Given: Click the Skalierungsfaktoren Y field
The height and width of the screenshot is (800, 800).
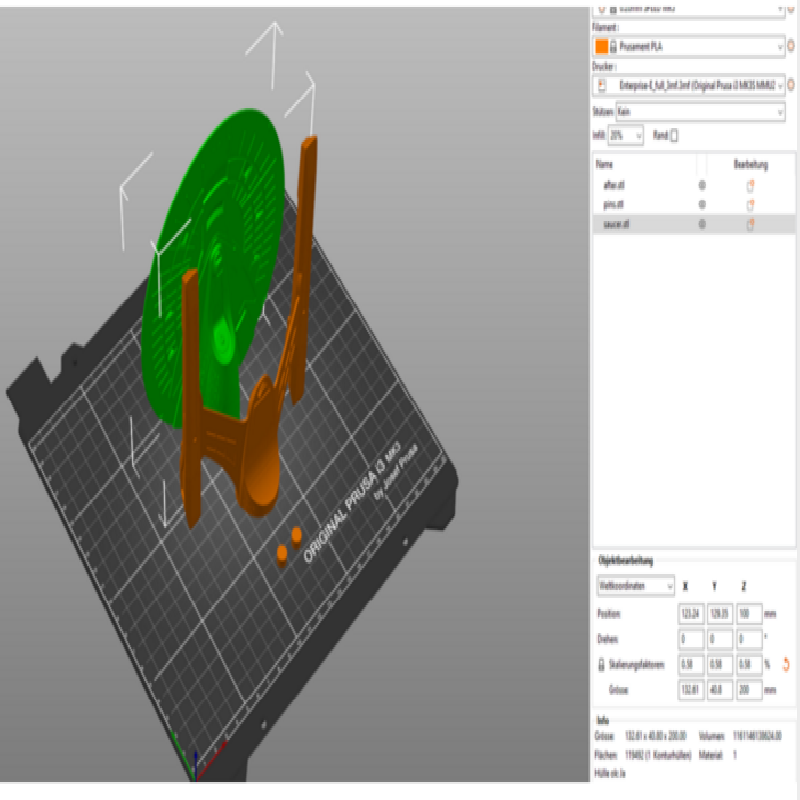Looking at the screenshot, I should pyautogui.click(x=720, y=665).
